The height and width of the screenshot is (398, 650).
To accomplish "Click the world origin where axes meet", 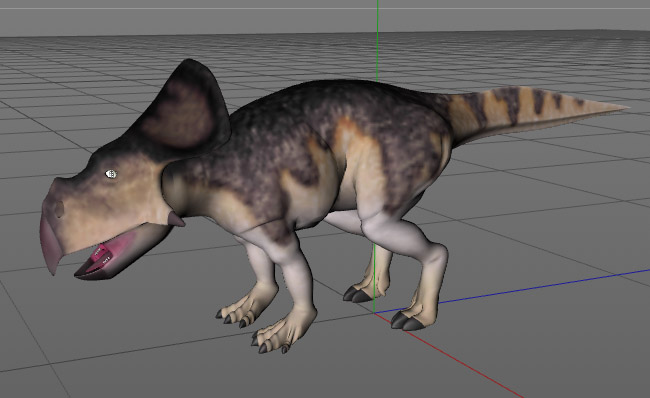I will click(374, 313).
